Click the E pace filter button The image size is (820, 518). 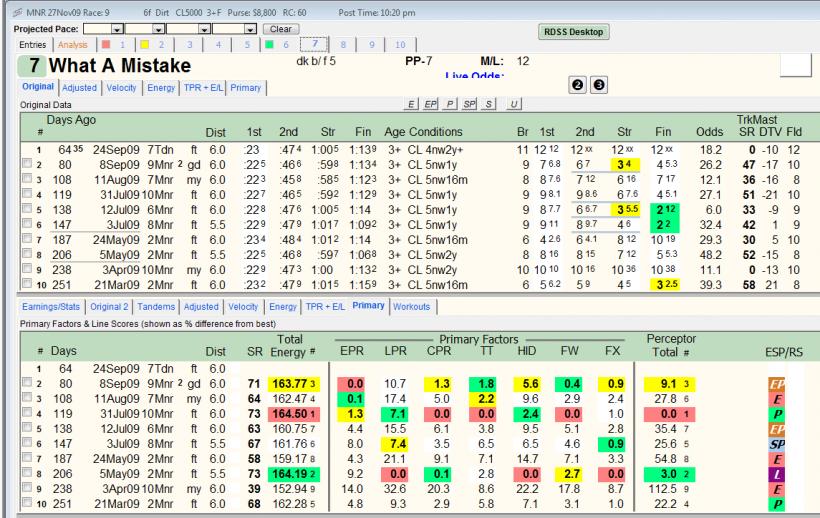pyautogui.click(x=411, y=104)
